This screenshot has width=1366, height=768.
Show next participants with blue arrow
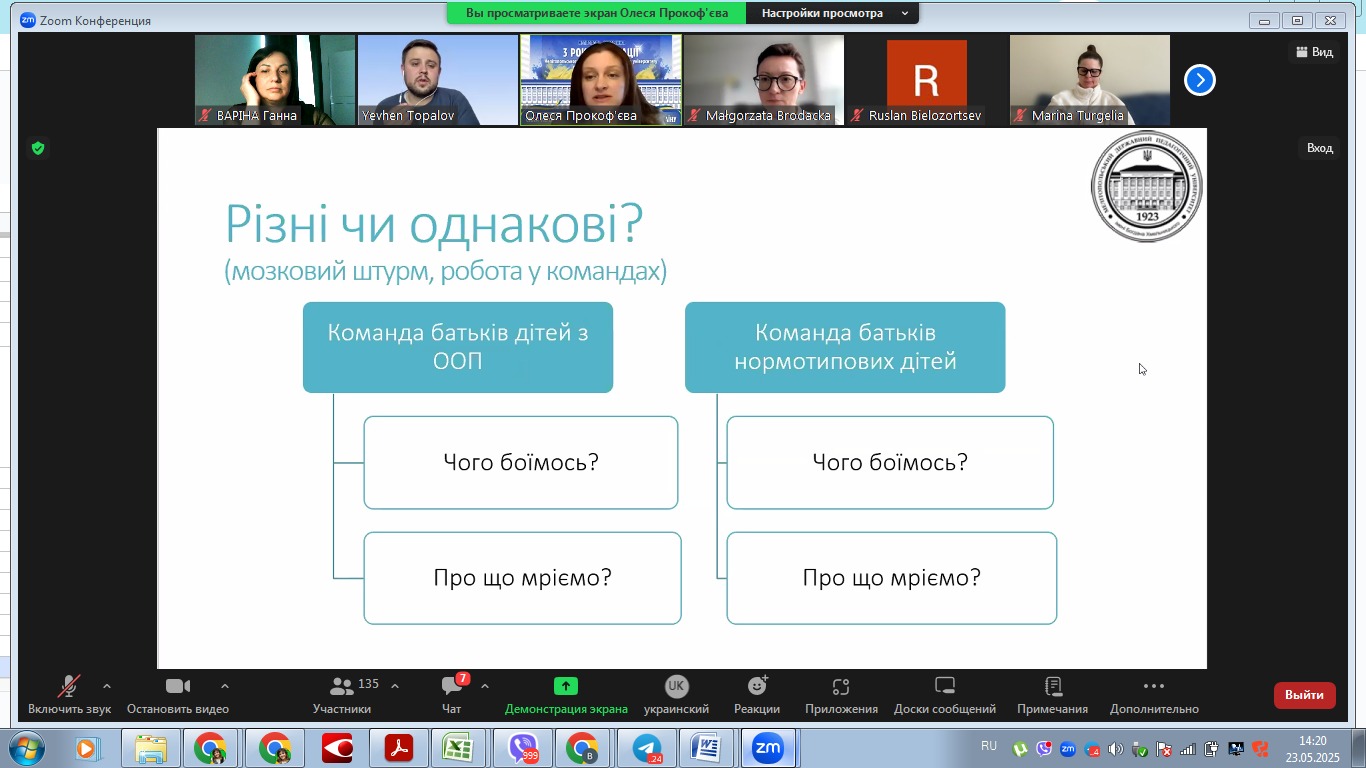pos(1199,80)
